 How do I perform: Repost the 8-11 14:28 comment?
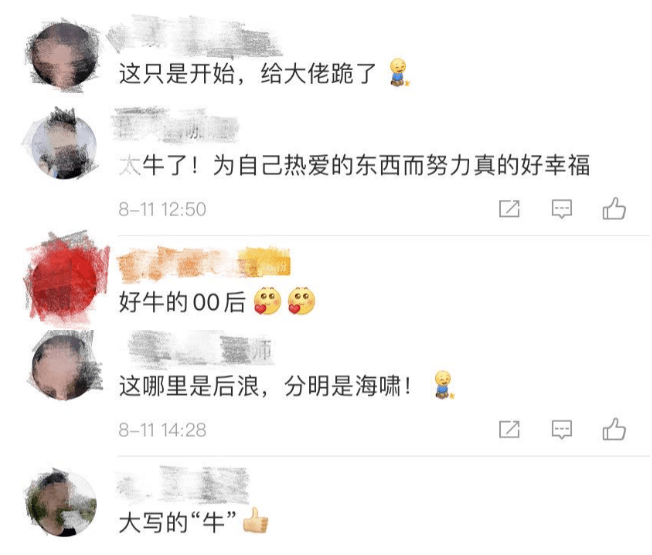[x=509, y=429]
